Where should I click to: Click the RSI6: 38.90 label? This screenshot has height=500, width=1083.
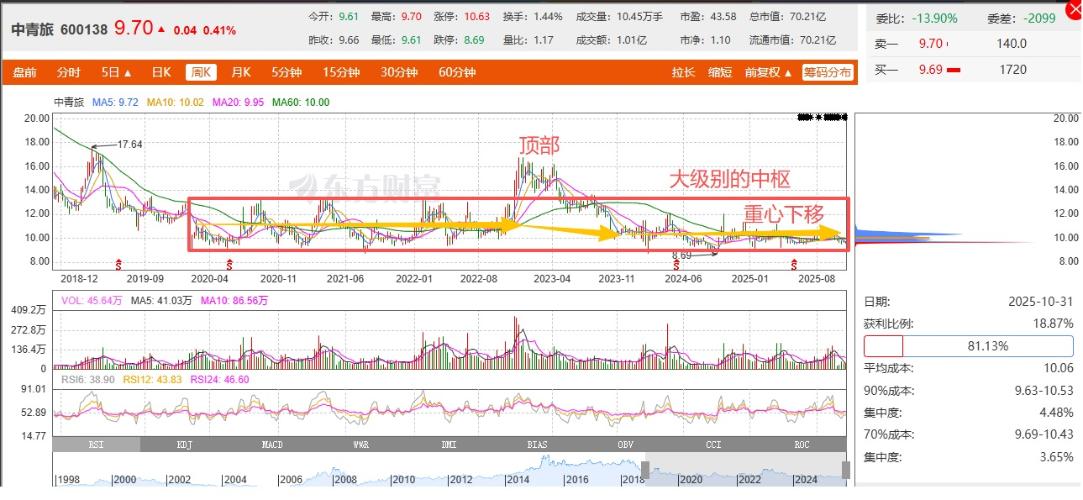87,379
